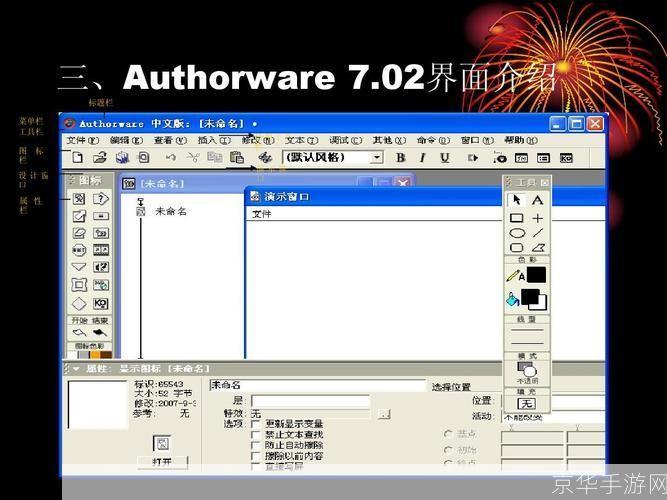
Task: Click the white Start flag
Action: click(x=80, y=332)
